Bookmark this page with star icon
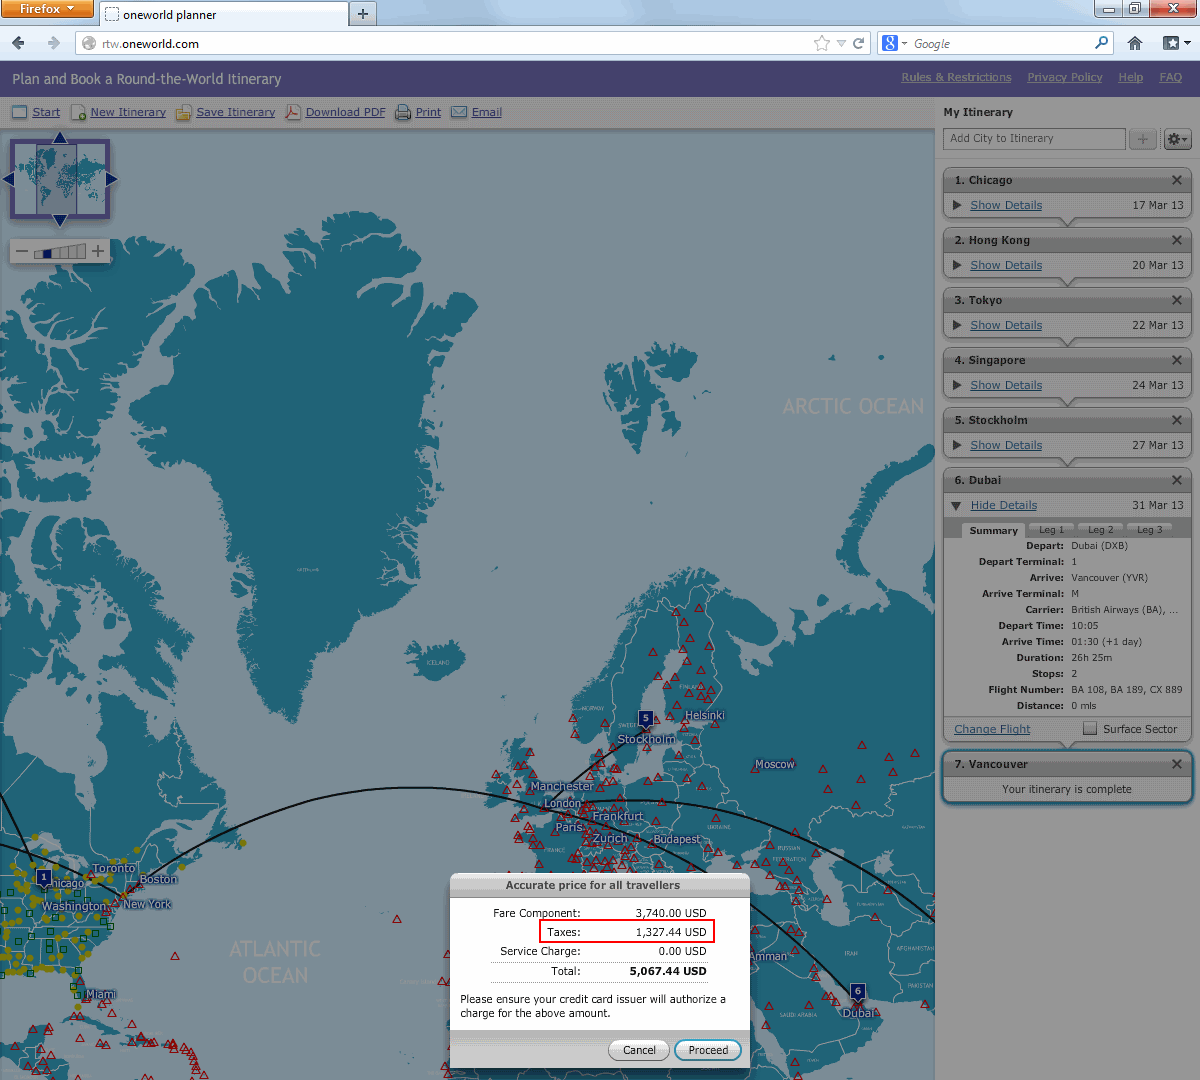Screen dimensions: 1200x1080 pos(822,43)
